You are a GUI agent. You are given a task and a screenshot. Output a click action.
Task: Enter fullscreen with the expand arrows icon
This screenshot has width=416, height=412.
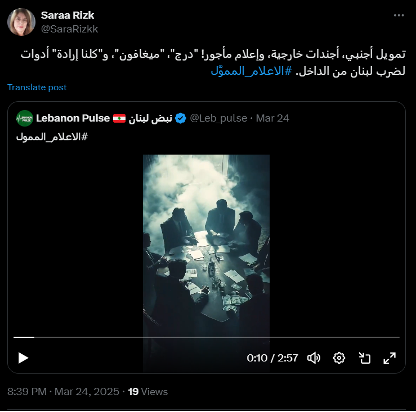tap(389, 358)
